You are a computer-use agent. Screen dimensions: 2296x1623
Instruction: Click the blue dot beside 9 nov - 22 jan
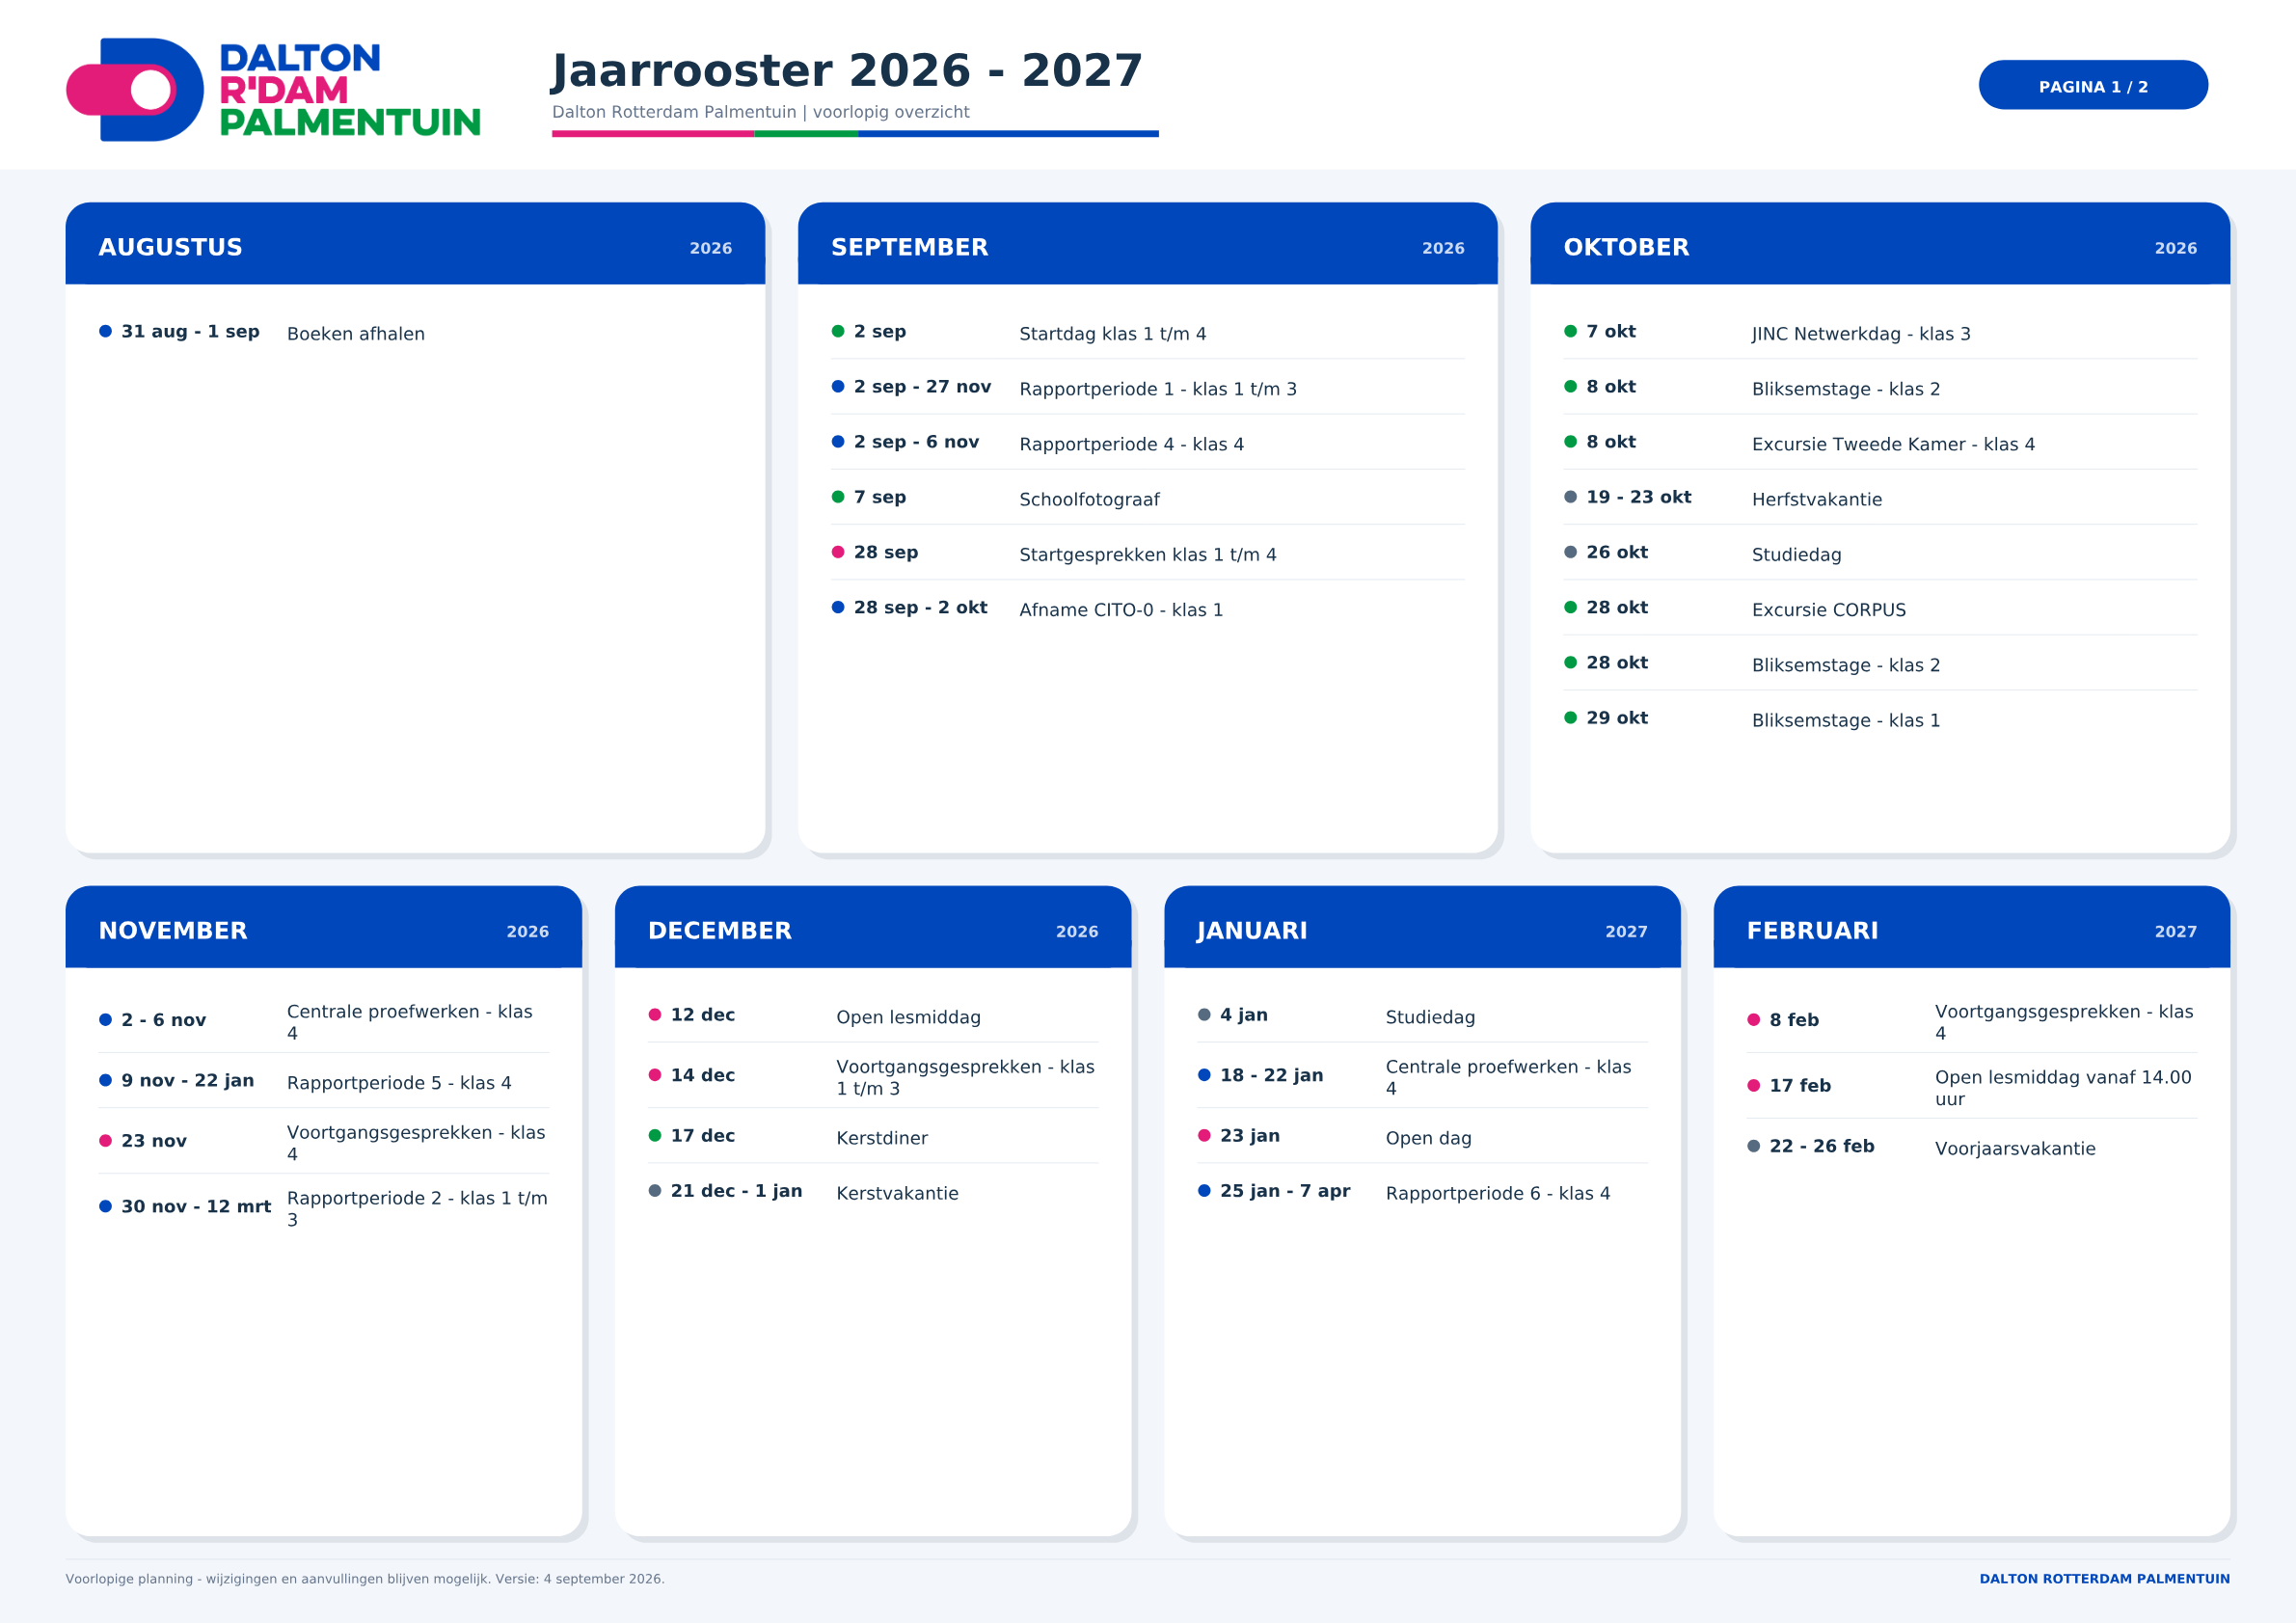coord(105,1080)
